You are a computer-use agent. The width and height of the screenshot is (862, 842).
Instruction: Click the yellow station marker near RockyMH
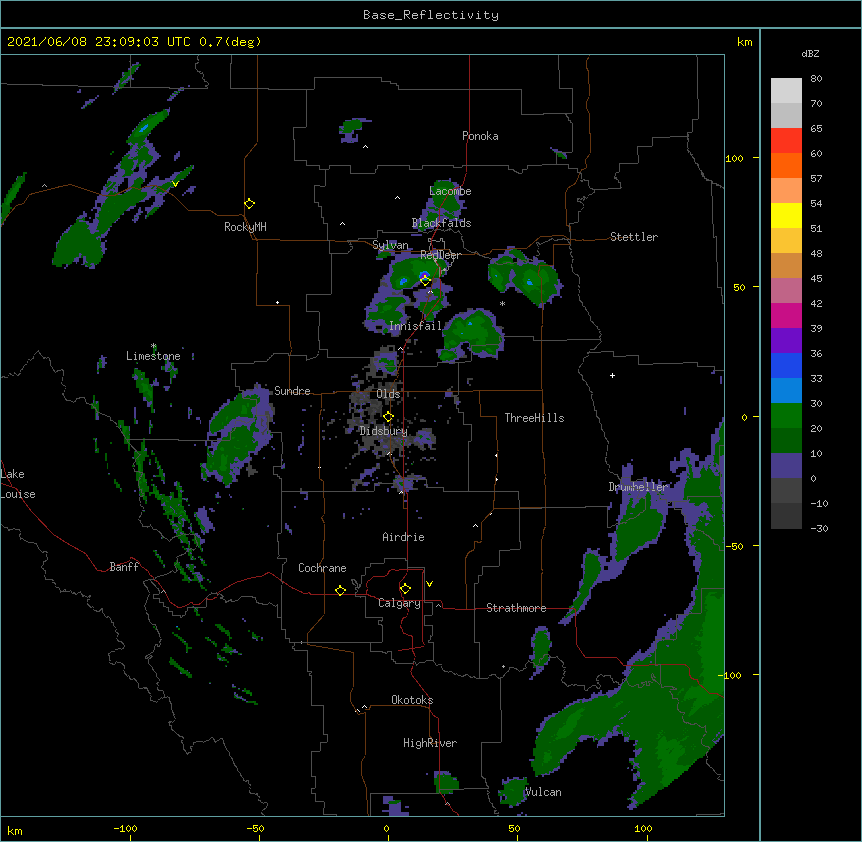tap(249, 204)
